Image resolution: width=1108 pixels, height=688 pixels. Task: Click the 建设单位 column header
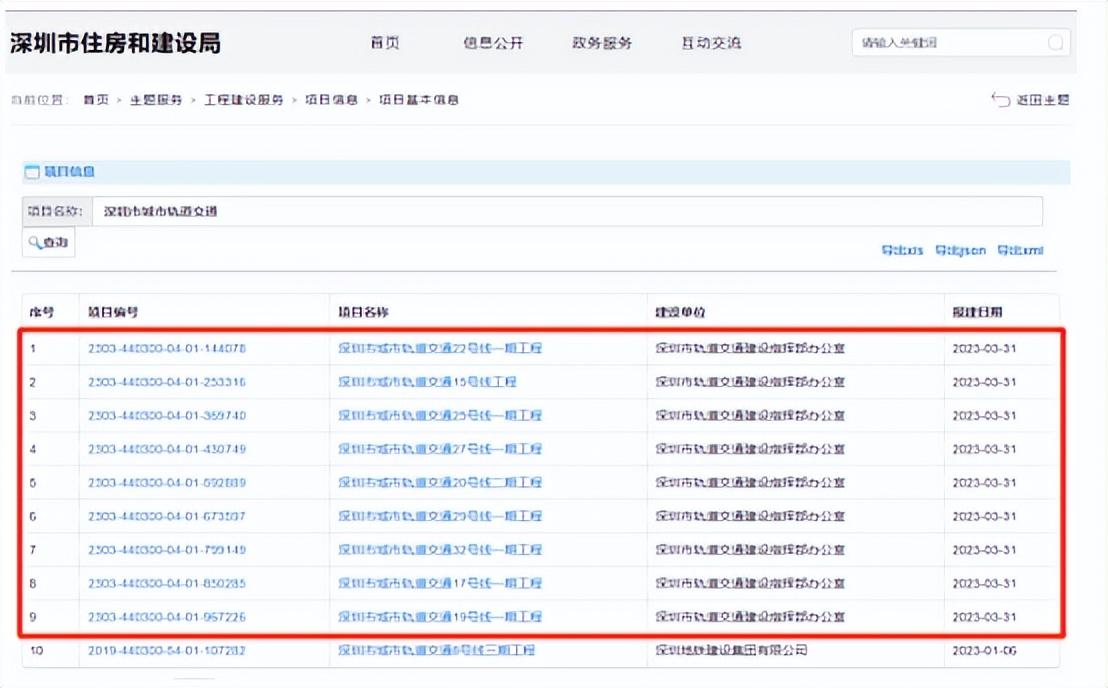[680, 312]
